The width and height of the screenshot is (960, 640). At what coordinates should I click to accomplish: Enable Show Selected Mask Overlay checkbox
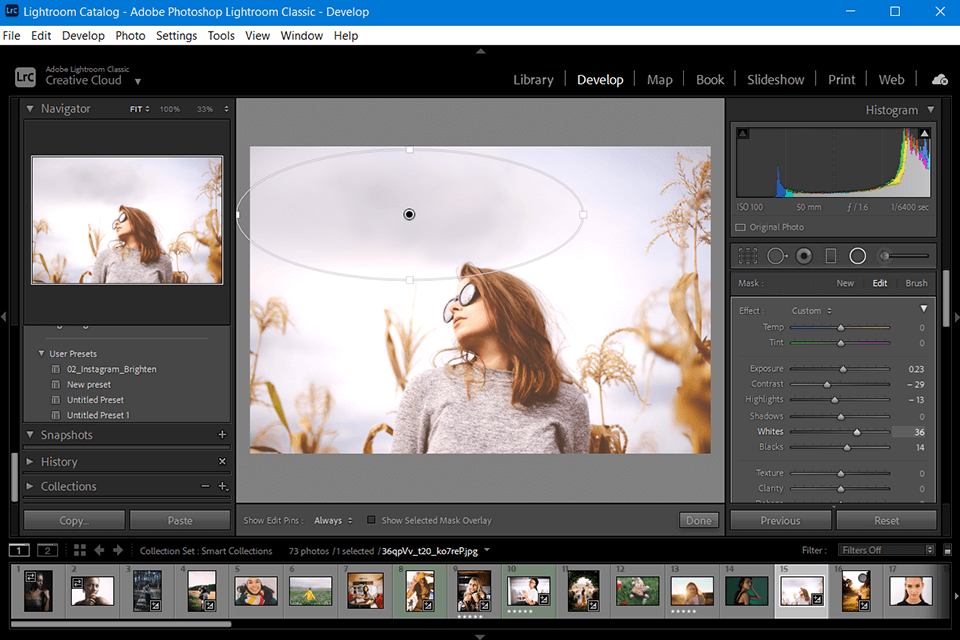371,520
